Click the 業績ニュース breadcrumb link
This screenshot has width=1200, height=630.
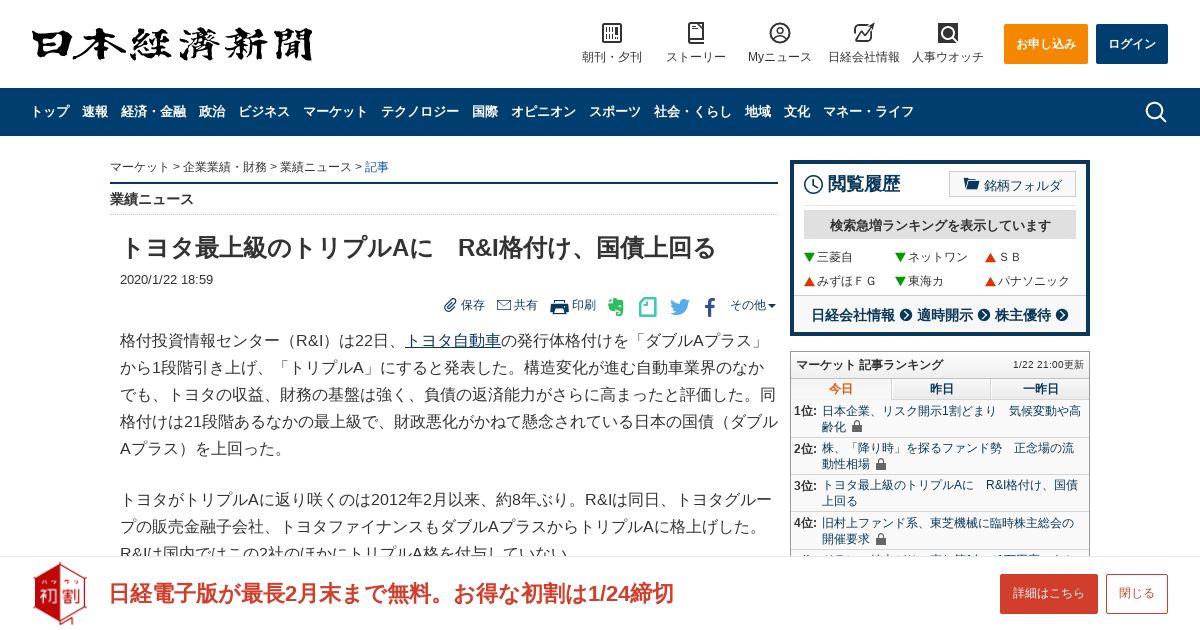(316, 167)
